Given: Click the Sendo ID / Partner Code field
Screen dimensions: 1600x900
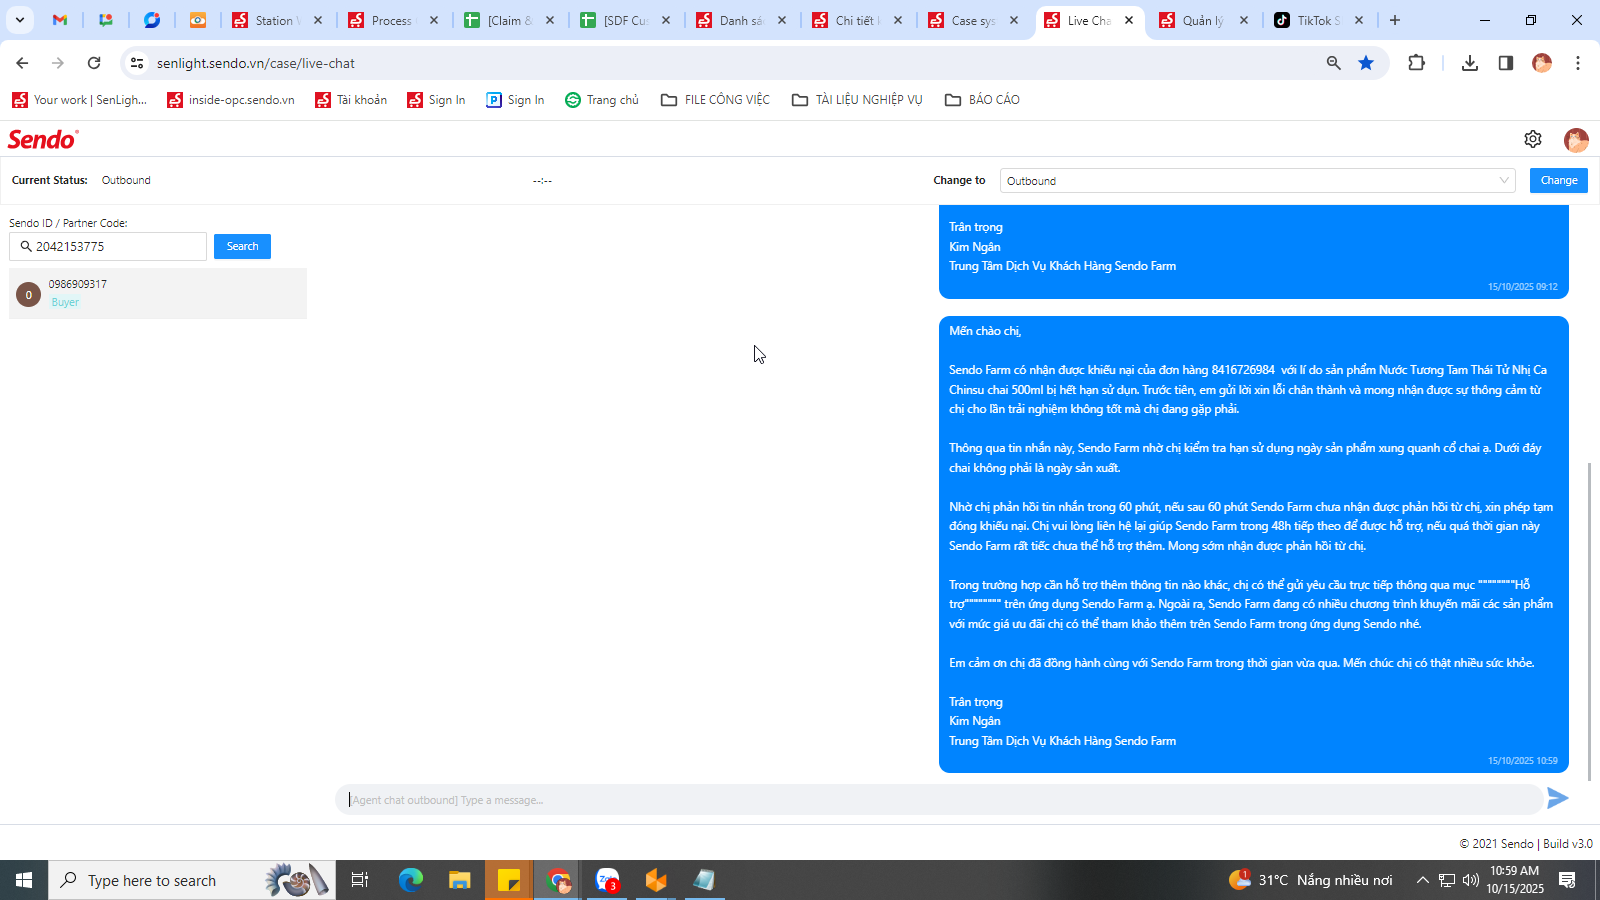Looking at the screenshot, I should coord(108,246).
